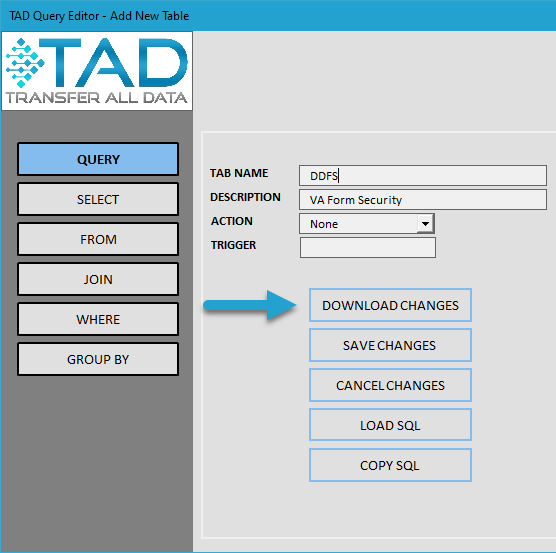Click the DOWNLOAD CHANGES button

(x=390, y=305)
